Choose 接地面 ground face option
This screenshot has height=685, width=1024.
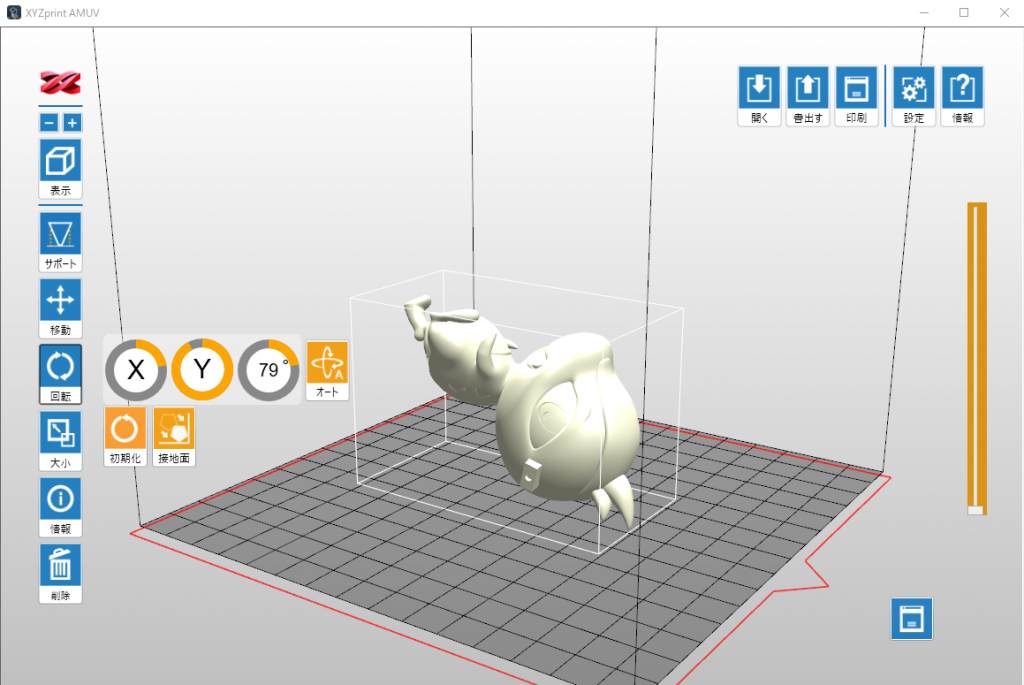pyautogui.click(x=174, y=436)
